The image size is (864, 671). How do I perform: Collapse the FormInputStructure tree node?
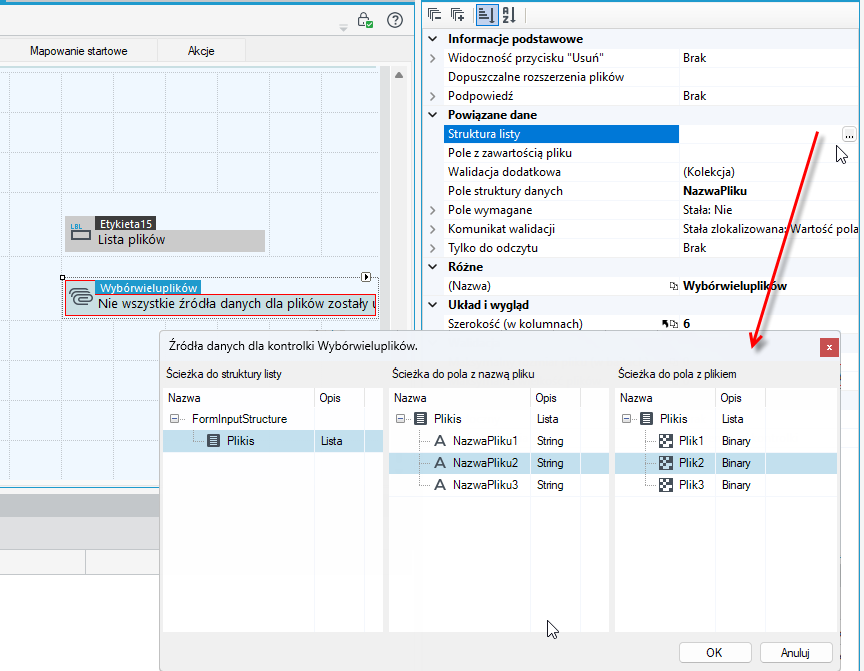pyautogui.click(x=175, y=419)
